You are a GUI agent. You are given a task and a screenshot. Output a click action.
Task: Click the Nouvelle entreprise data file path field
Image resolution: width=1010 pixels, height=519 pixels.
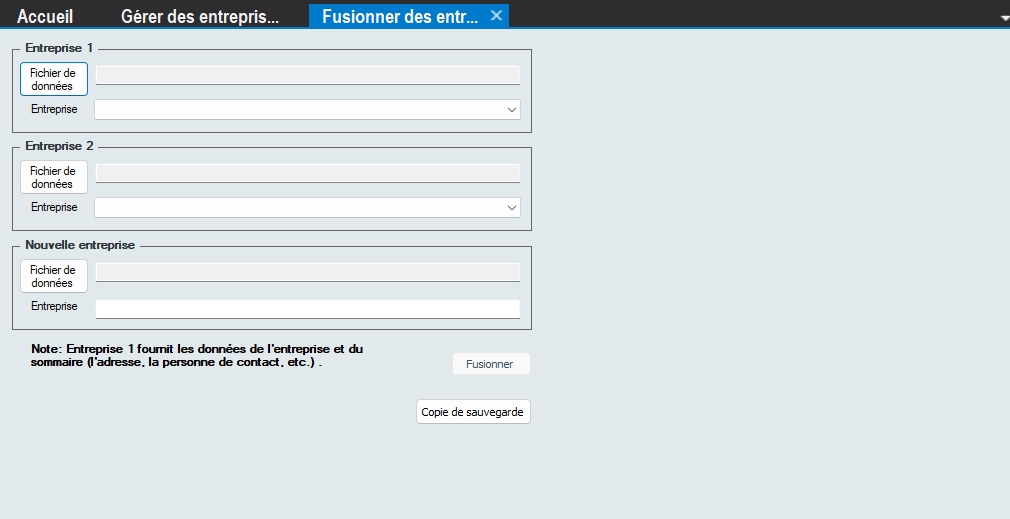pos(307,272)
